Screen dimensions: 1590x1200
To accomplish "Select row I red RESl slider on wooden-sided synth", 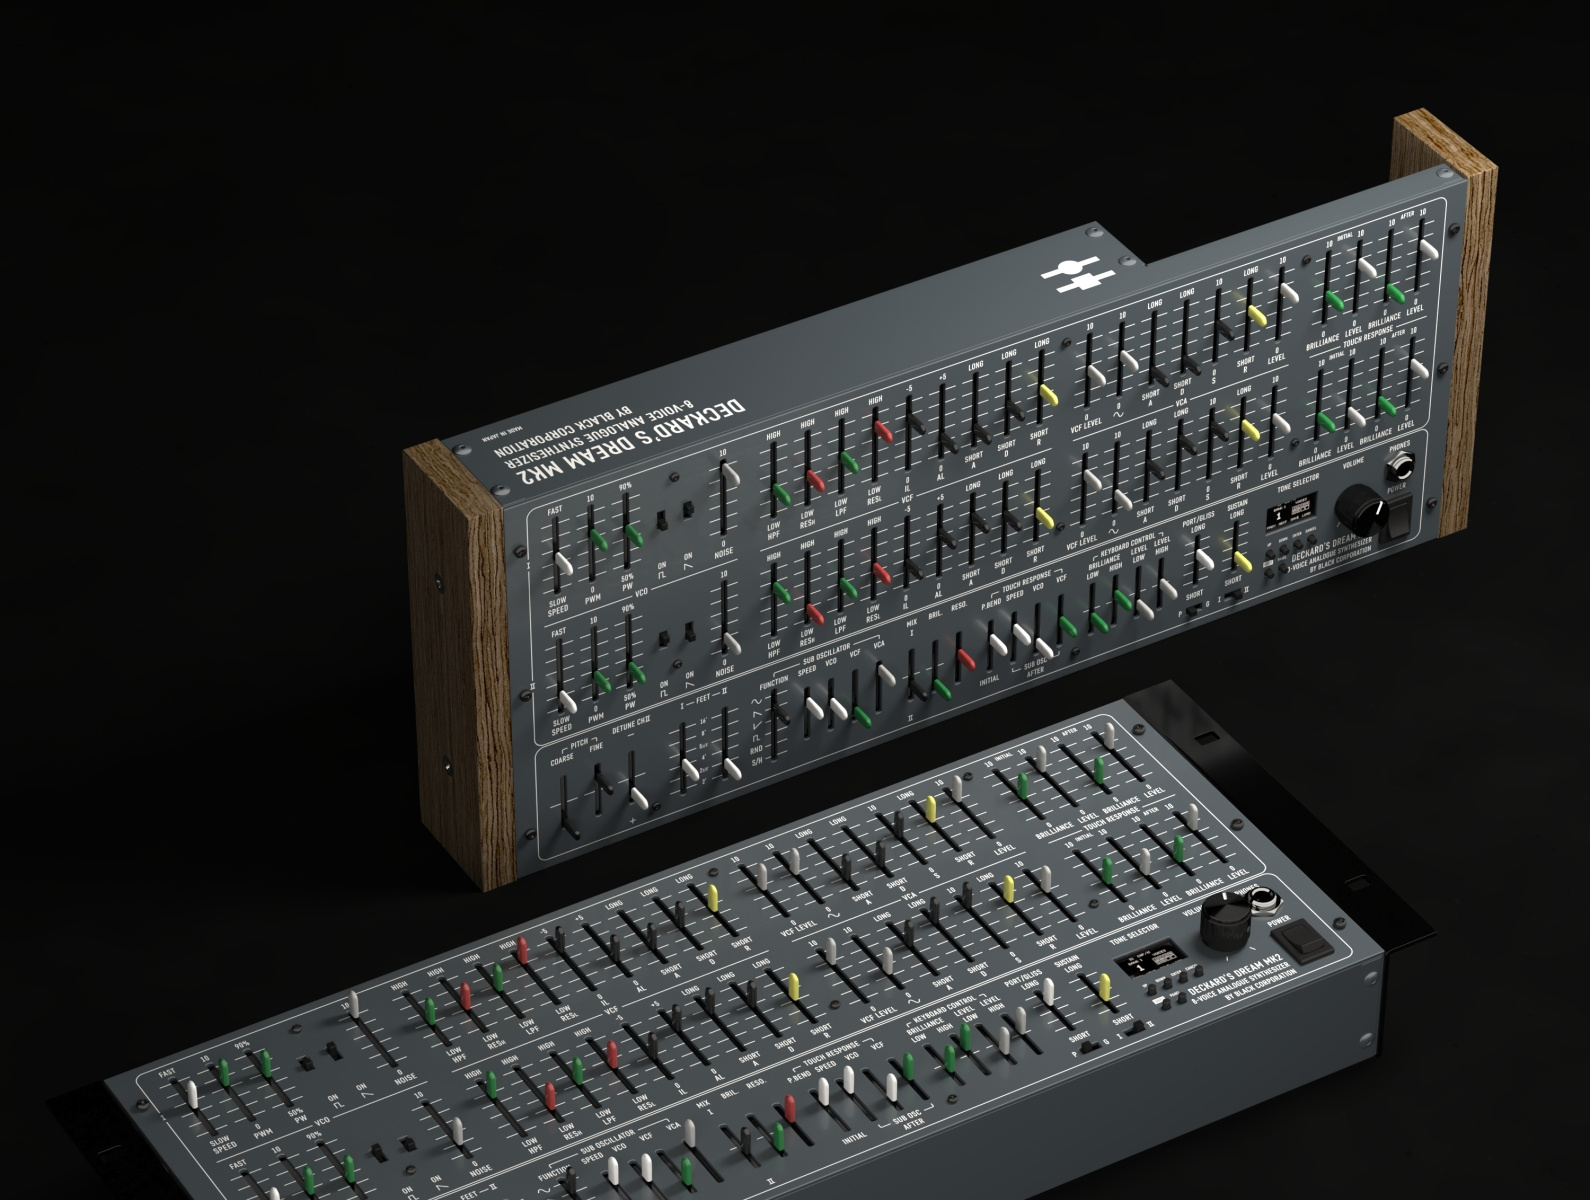I will [882, 432].
